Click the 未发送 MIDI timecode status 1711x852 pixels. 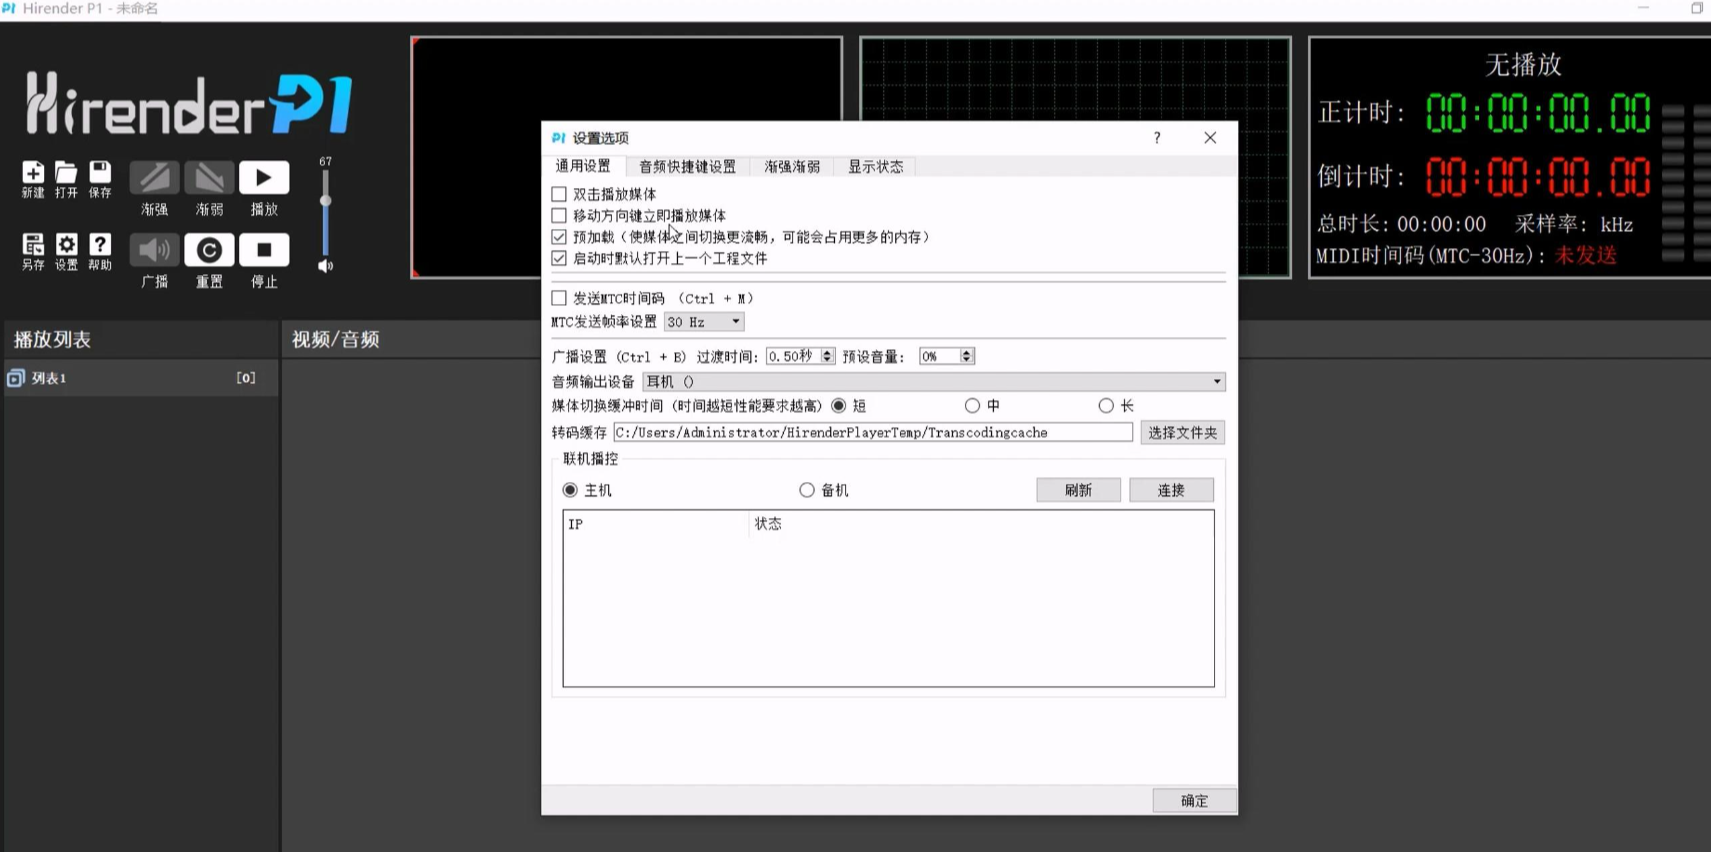click(x=1585, y=255)
